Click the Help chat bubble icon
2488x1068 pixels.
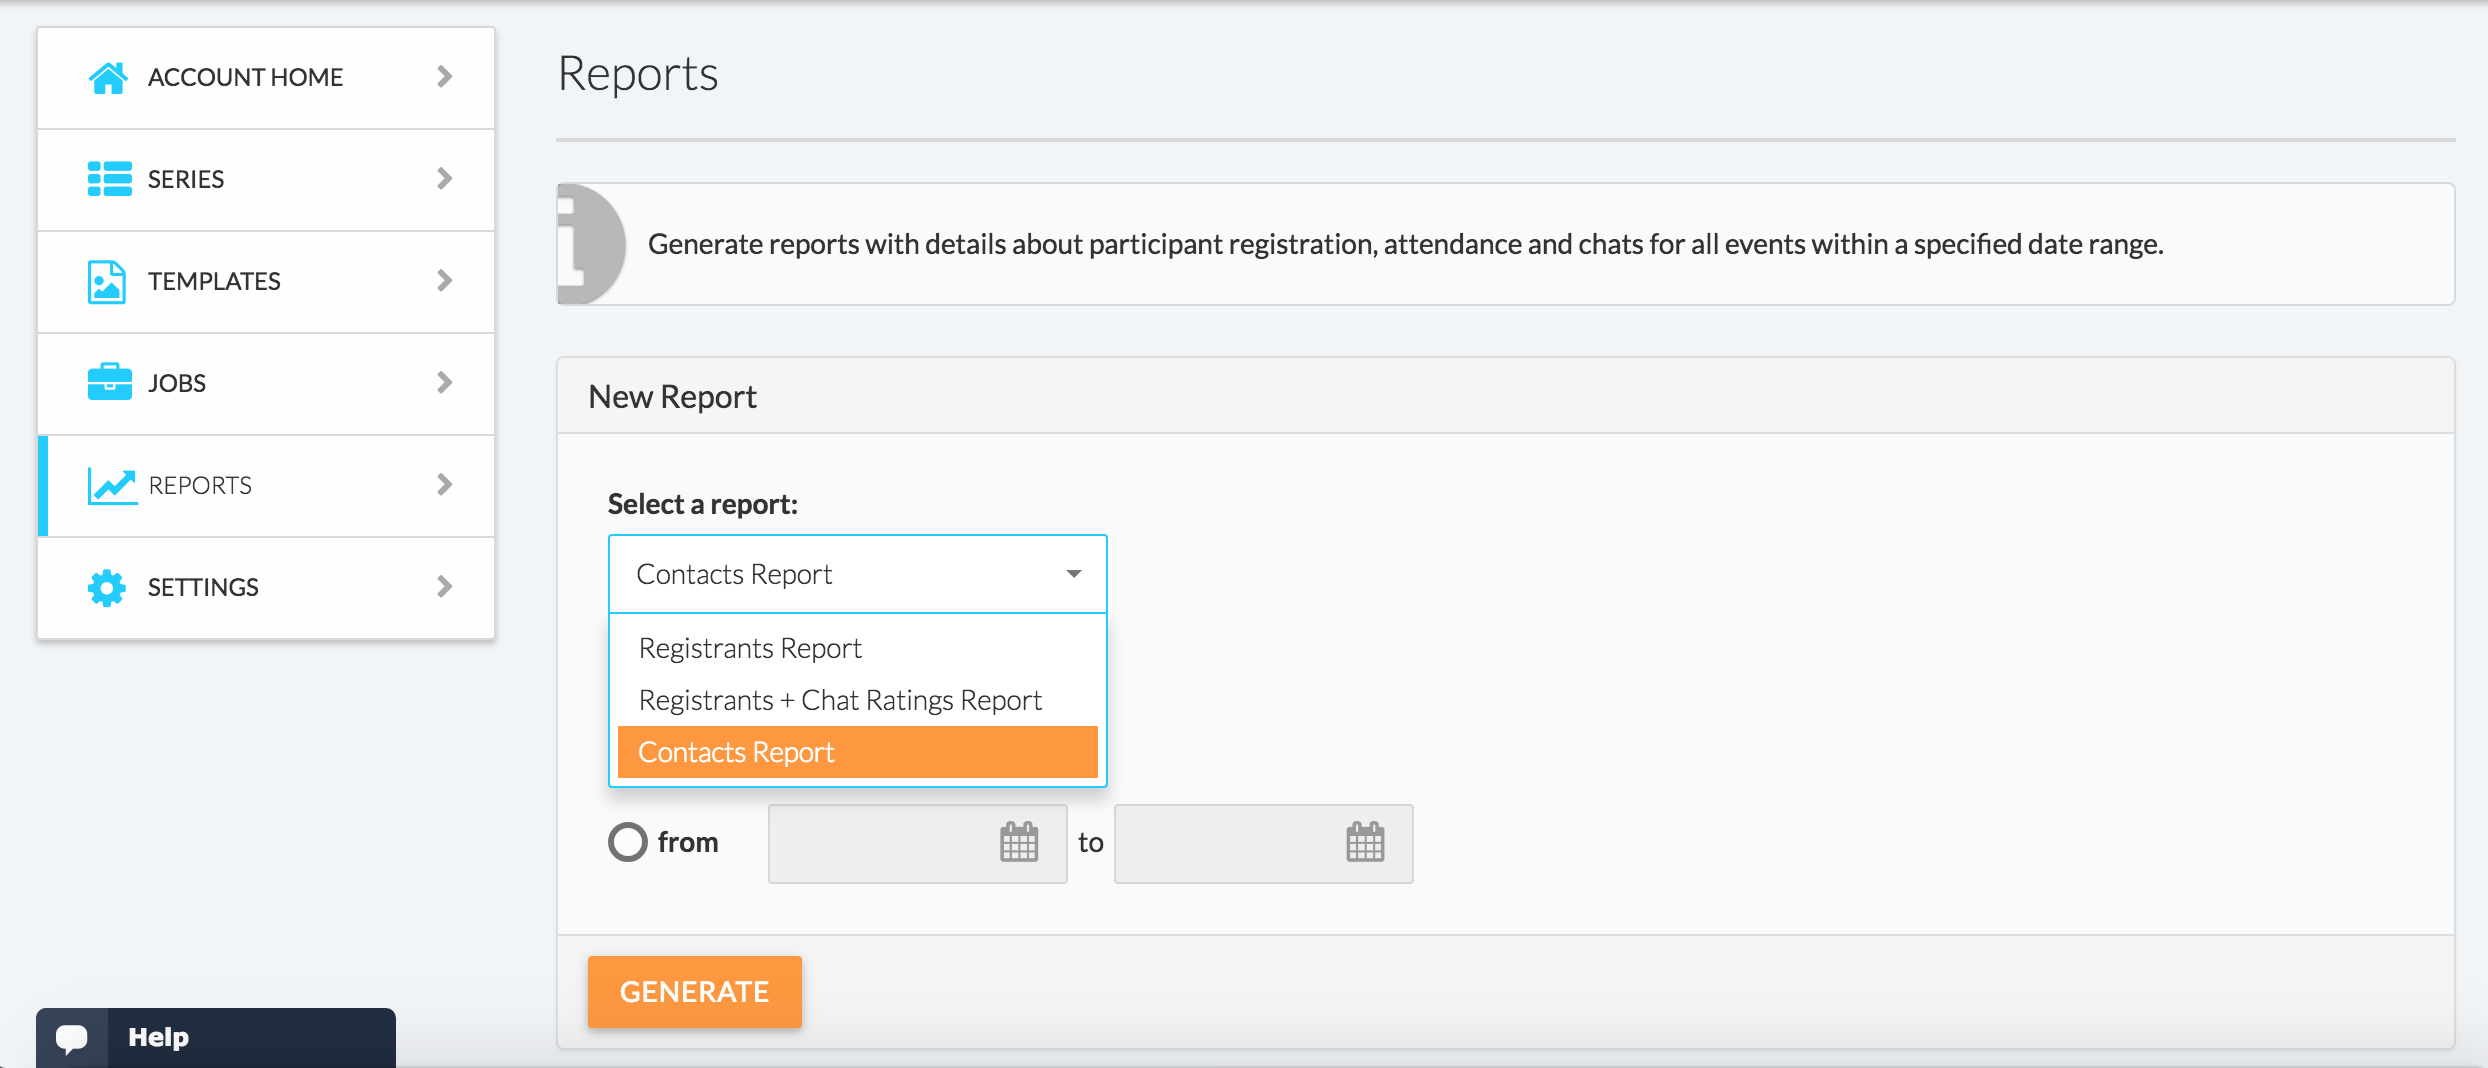(72, 1037)
